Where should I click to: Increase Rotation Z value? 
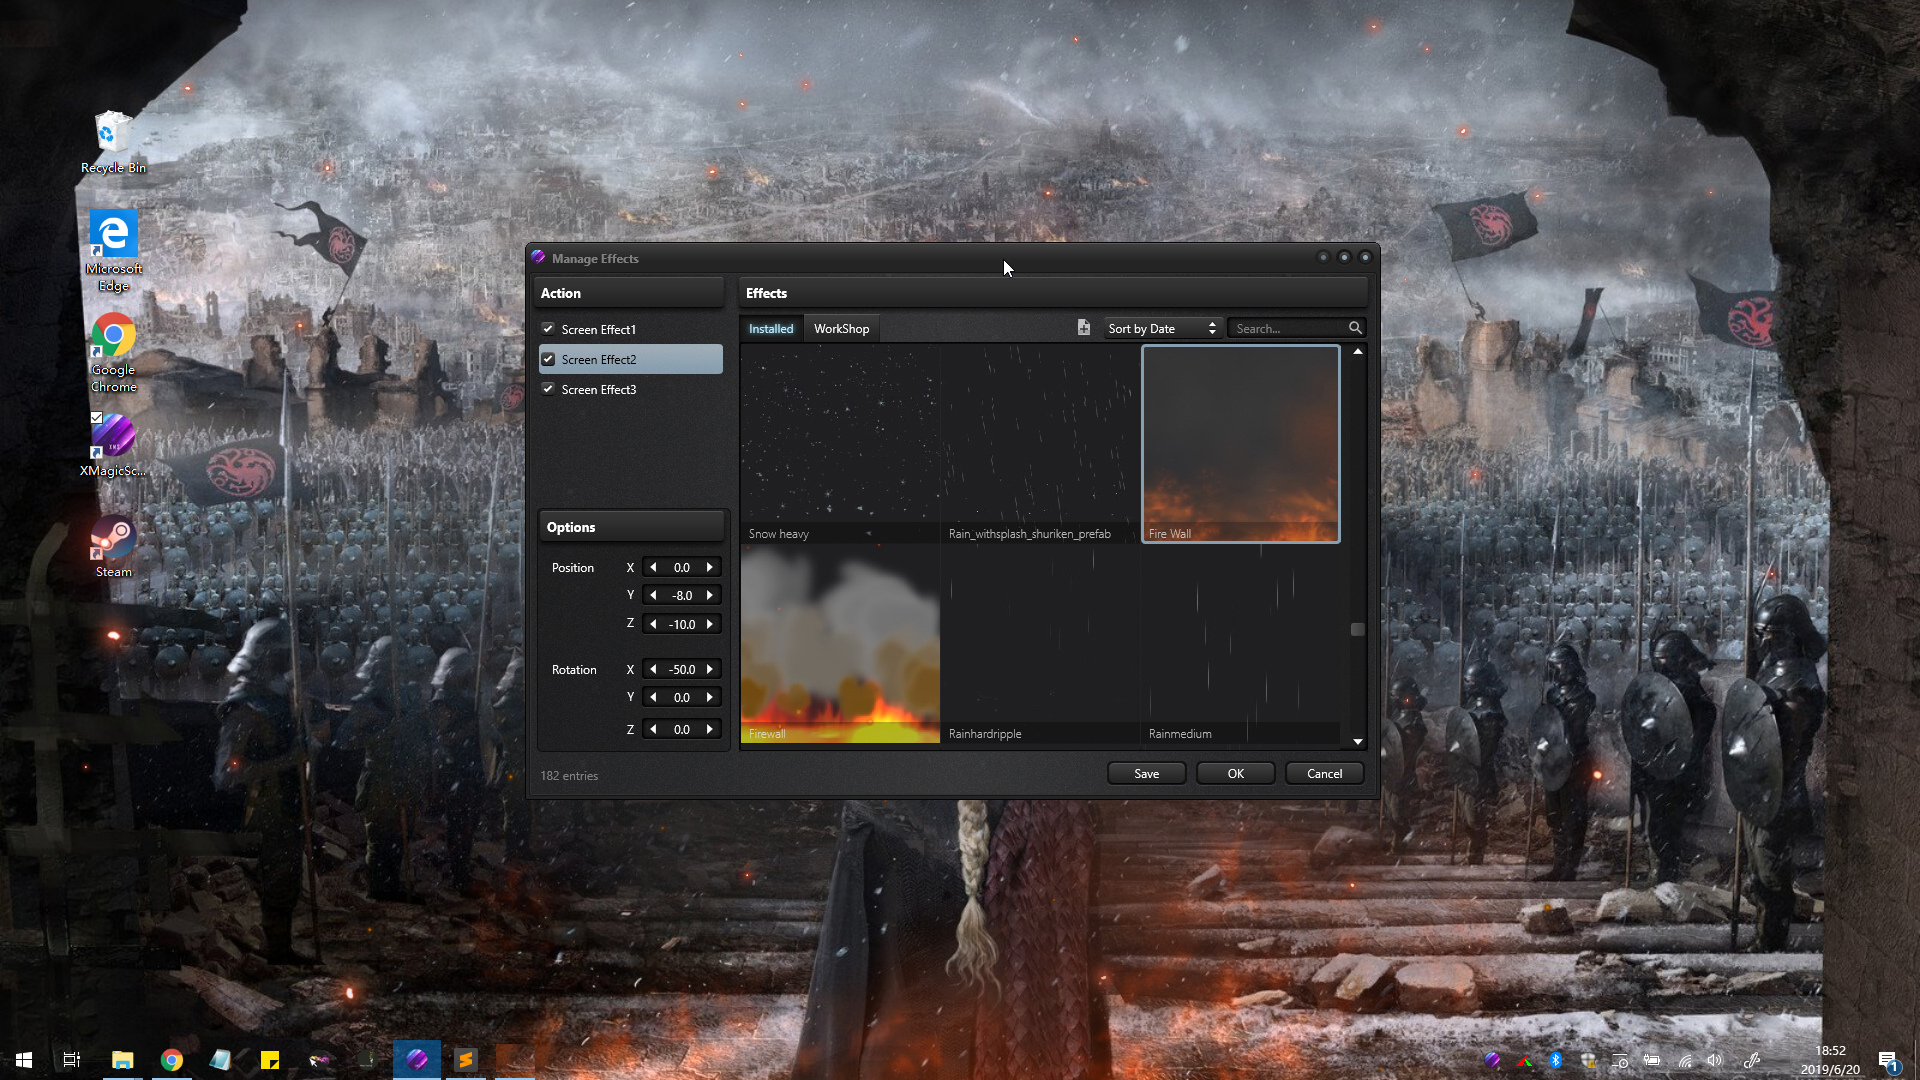[710, 729]
